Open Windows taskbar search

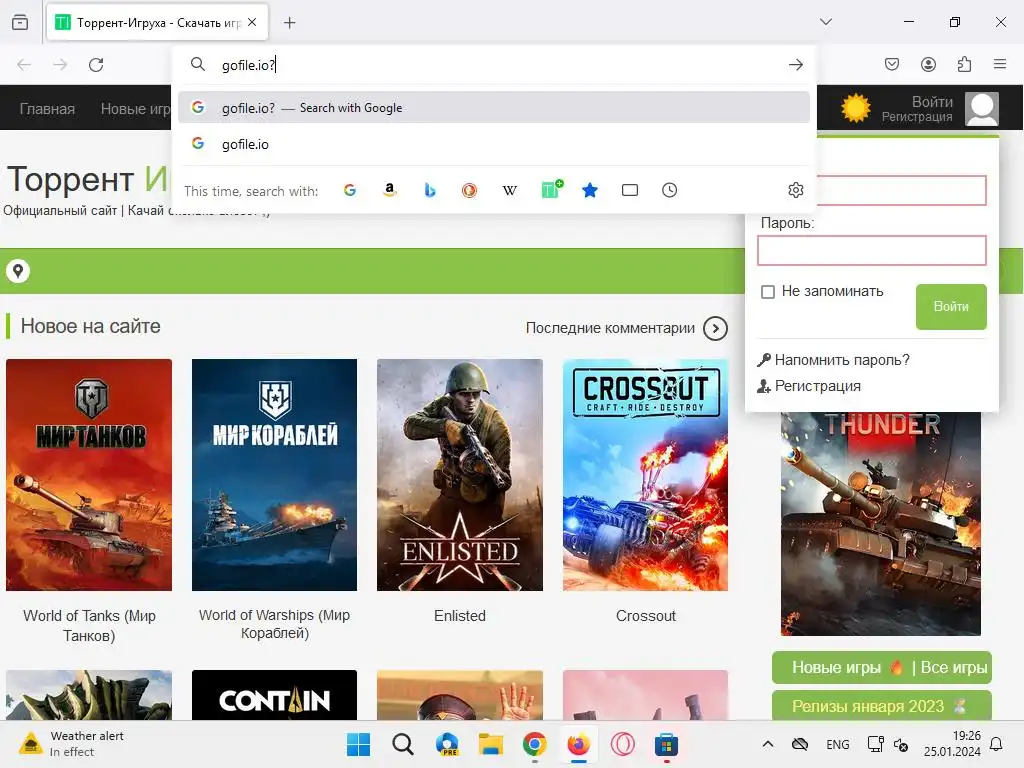pos(403,744)
